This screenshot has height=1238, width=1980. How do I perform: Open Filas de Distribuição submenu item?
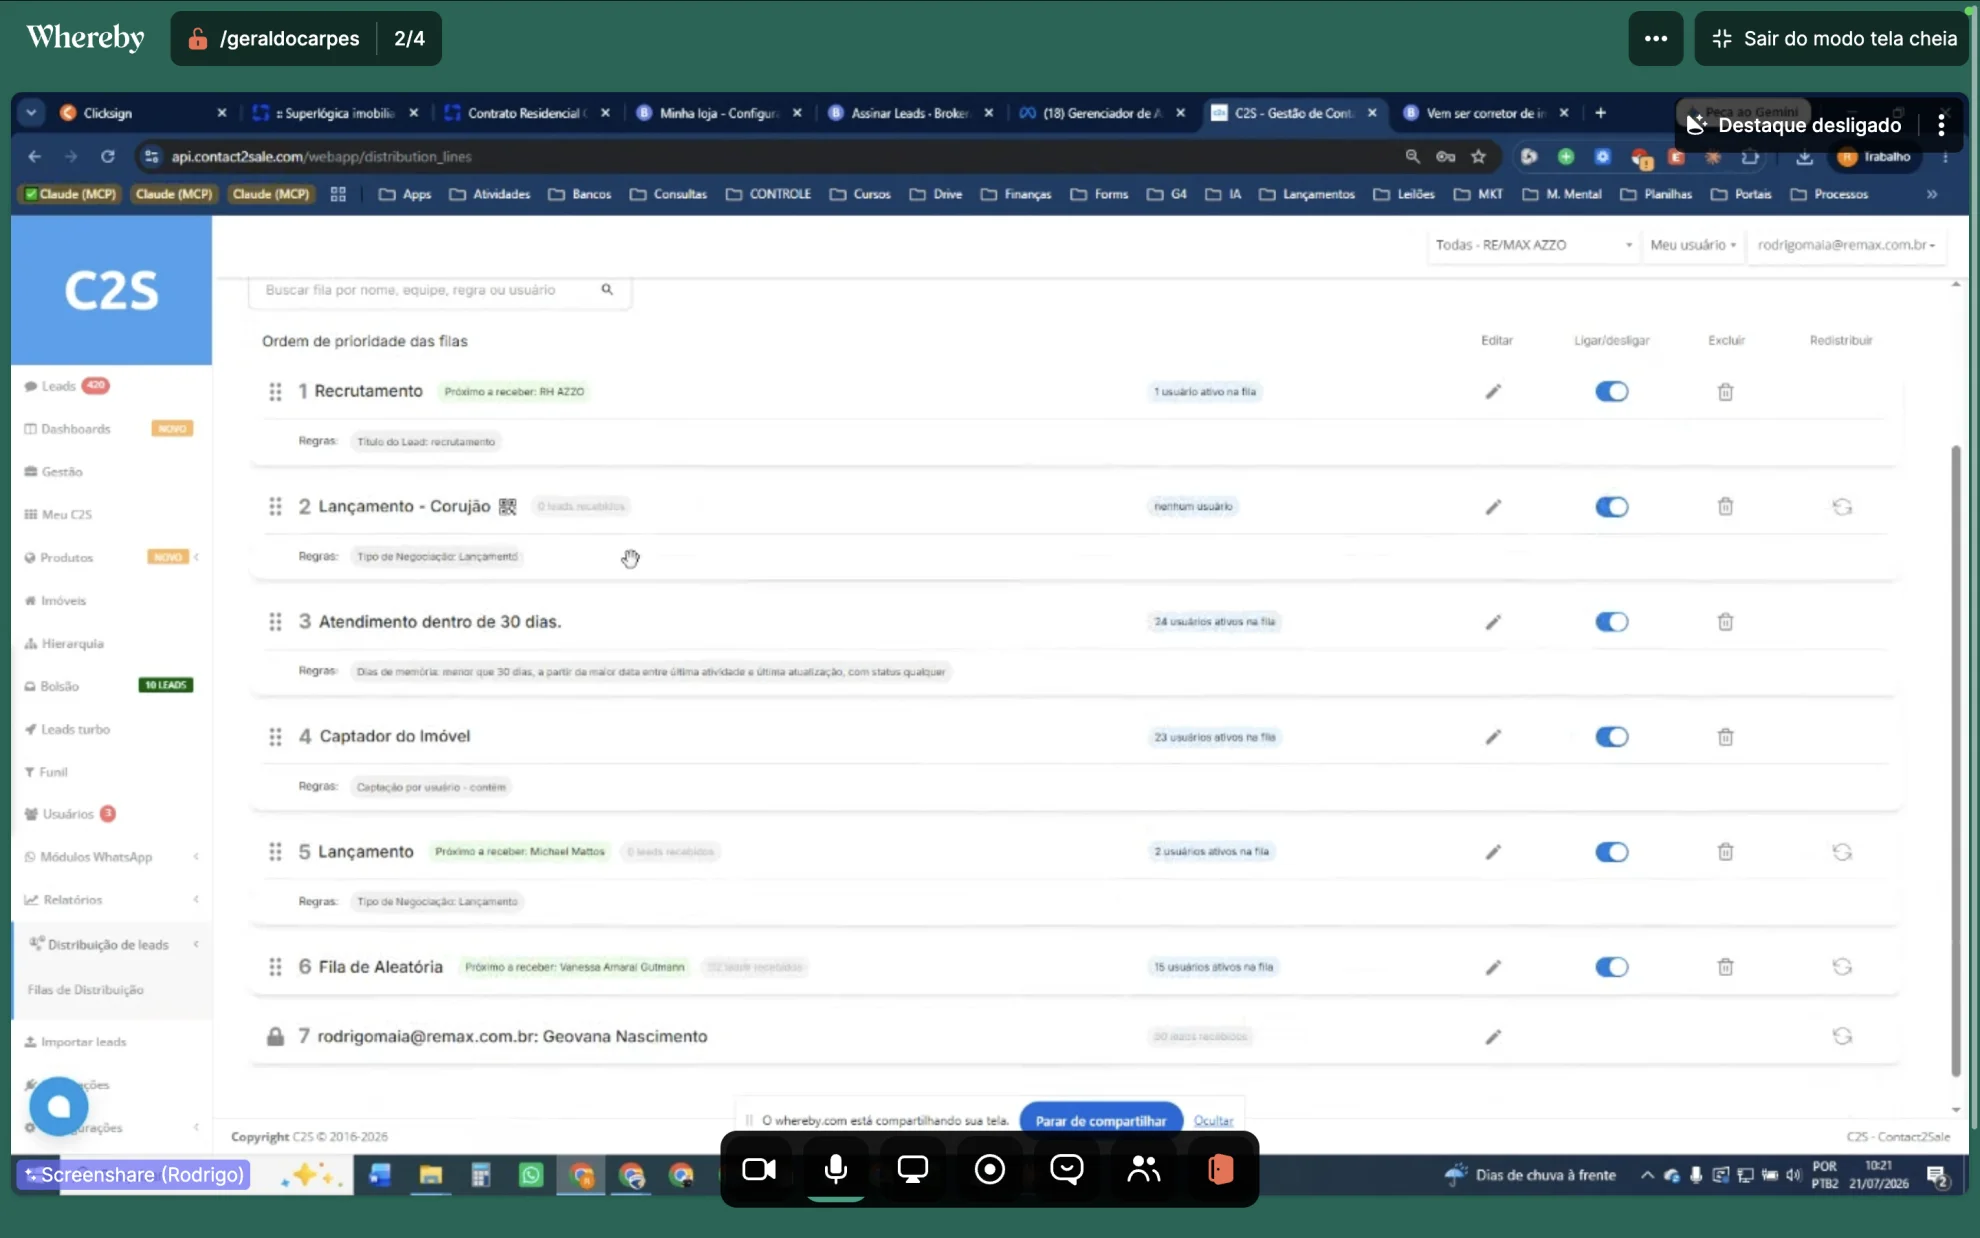(86, 990)
